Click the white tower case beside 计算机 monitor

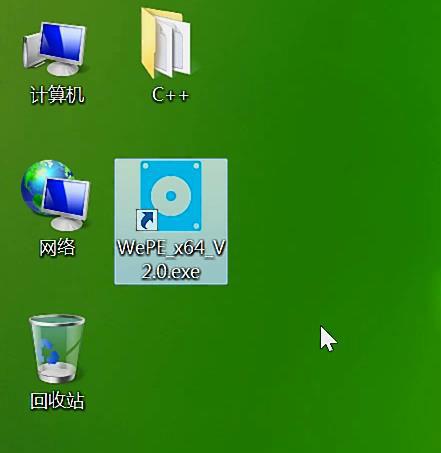pos(31,51)
